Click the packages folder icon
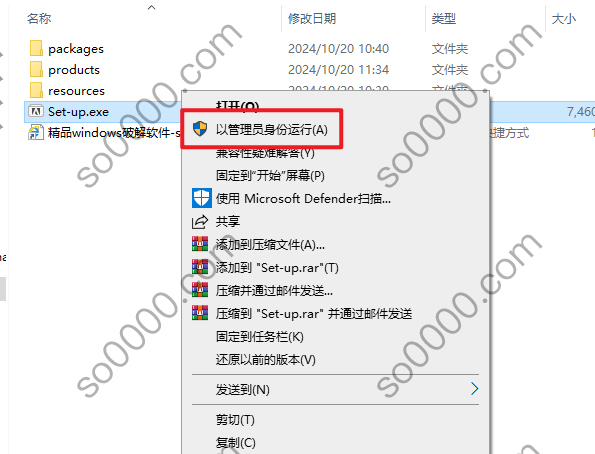This screenshot has width=595, height=454. click(x=36, y=49)
